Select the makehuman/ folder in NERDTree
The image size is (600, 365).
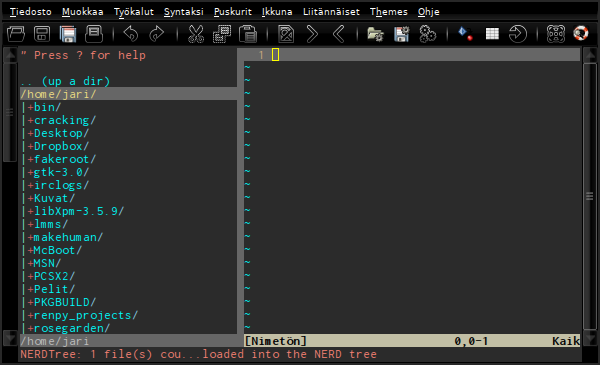(68, 237)
